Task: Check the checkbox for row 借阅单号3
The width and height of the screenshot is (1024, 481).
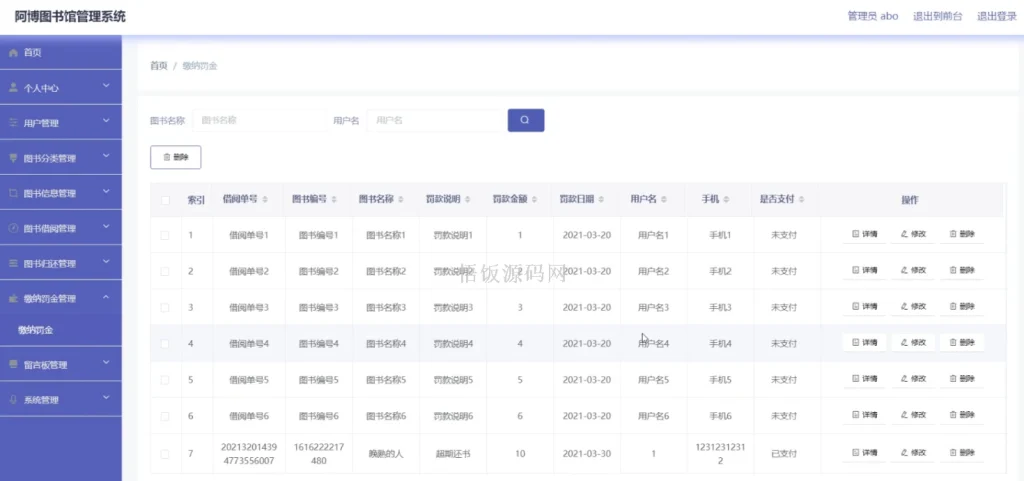Action: [x=165, y=307]
